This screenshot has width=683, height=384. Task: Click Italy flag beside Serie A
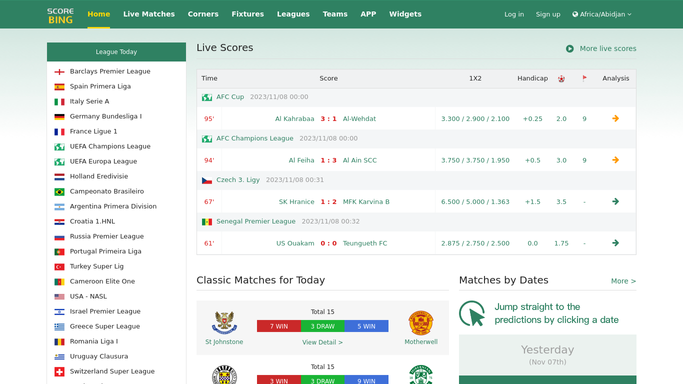point(59,101)
